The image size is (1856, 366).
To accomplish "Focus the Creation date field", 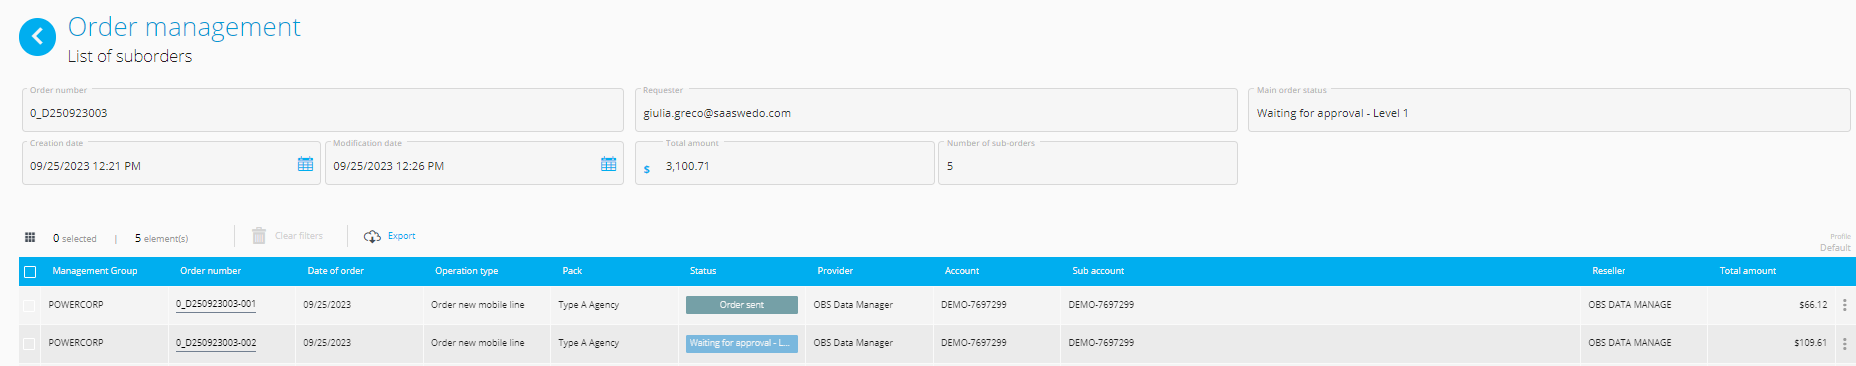I will coord(171,163).
